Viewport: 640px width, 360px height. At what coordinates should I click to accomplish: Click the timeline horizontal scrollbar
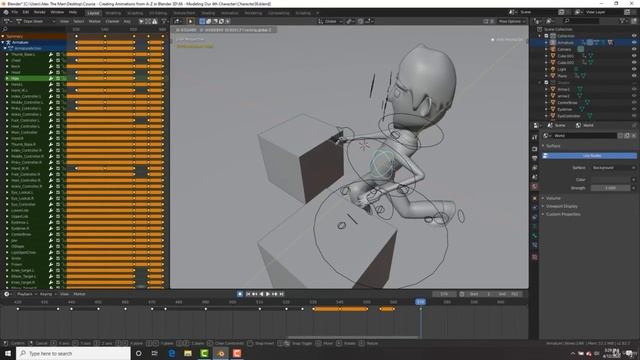353,338
